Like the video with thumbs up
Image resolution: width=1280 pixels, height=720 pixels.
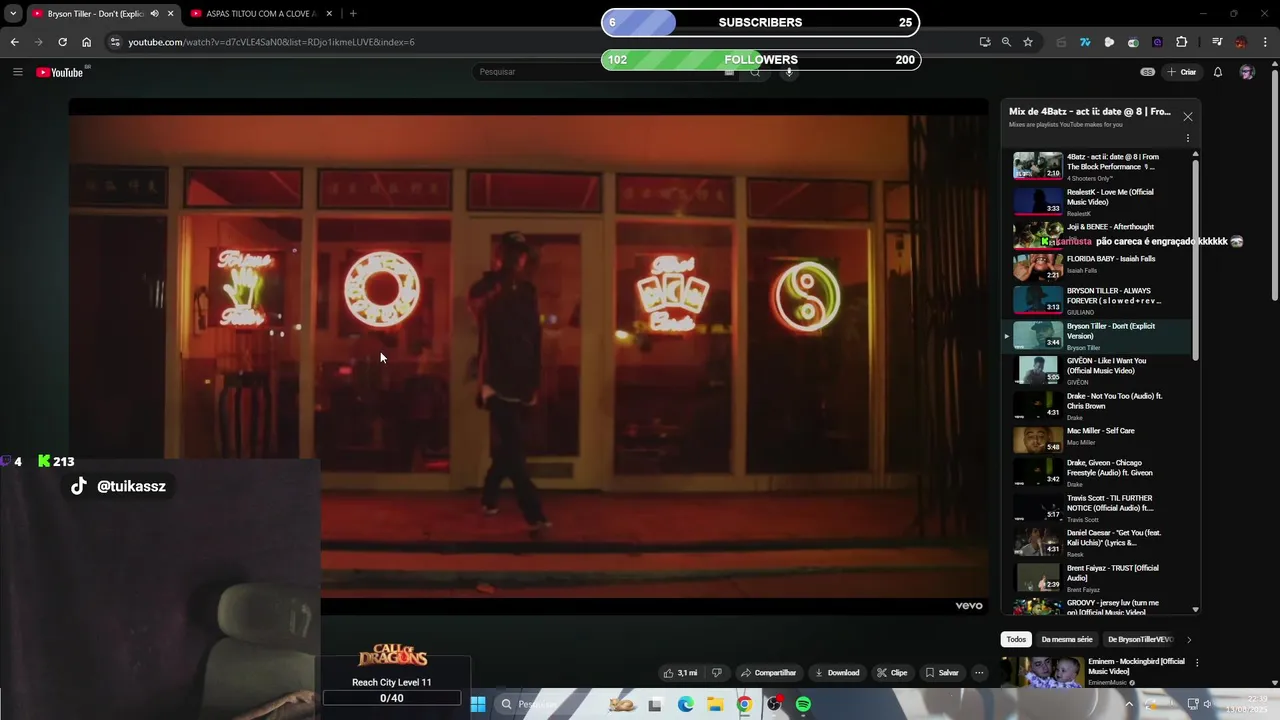[680, 673]
